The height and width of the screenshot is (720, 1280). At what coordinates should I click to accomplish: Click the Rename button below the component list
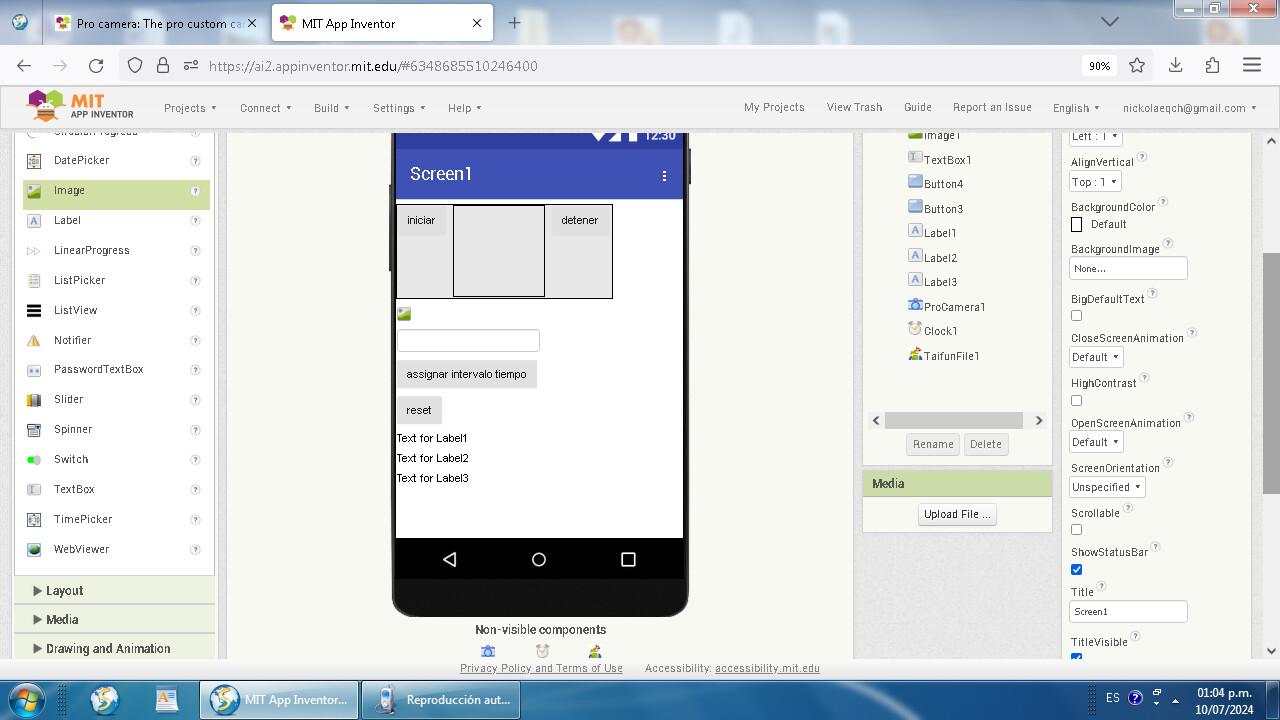pyautogui.click(x=932, y=444)
